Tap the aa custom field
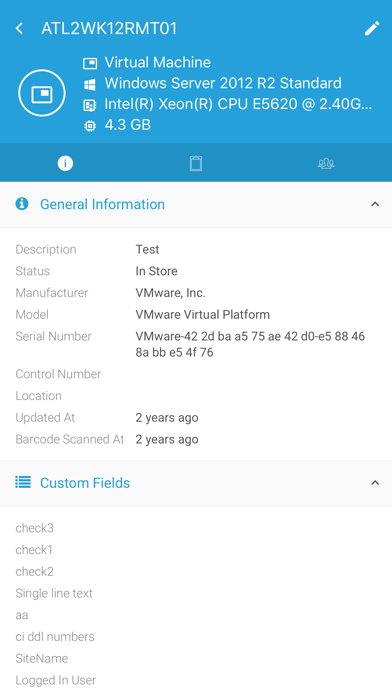 (x=22, y=615)
